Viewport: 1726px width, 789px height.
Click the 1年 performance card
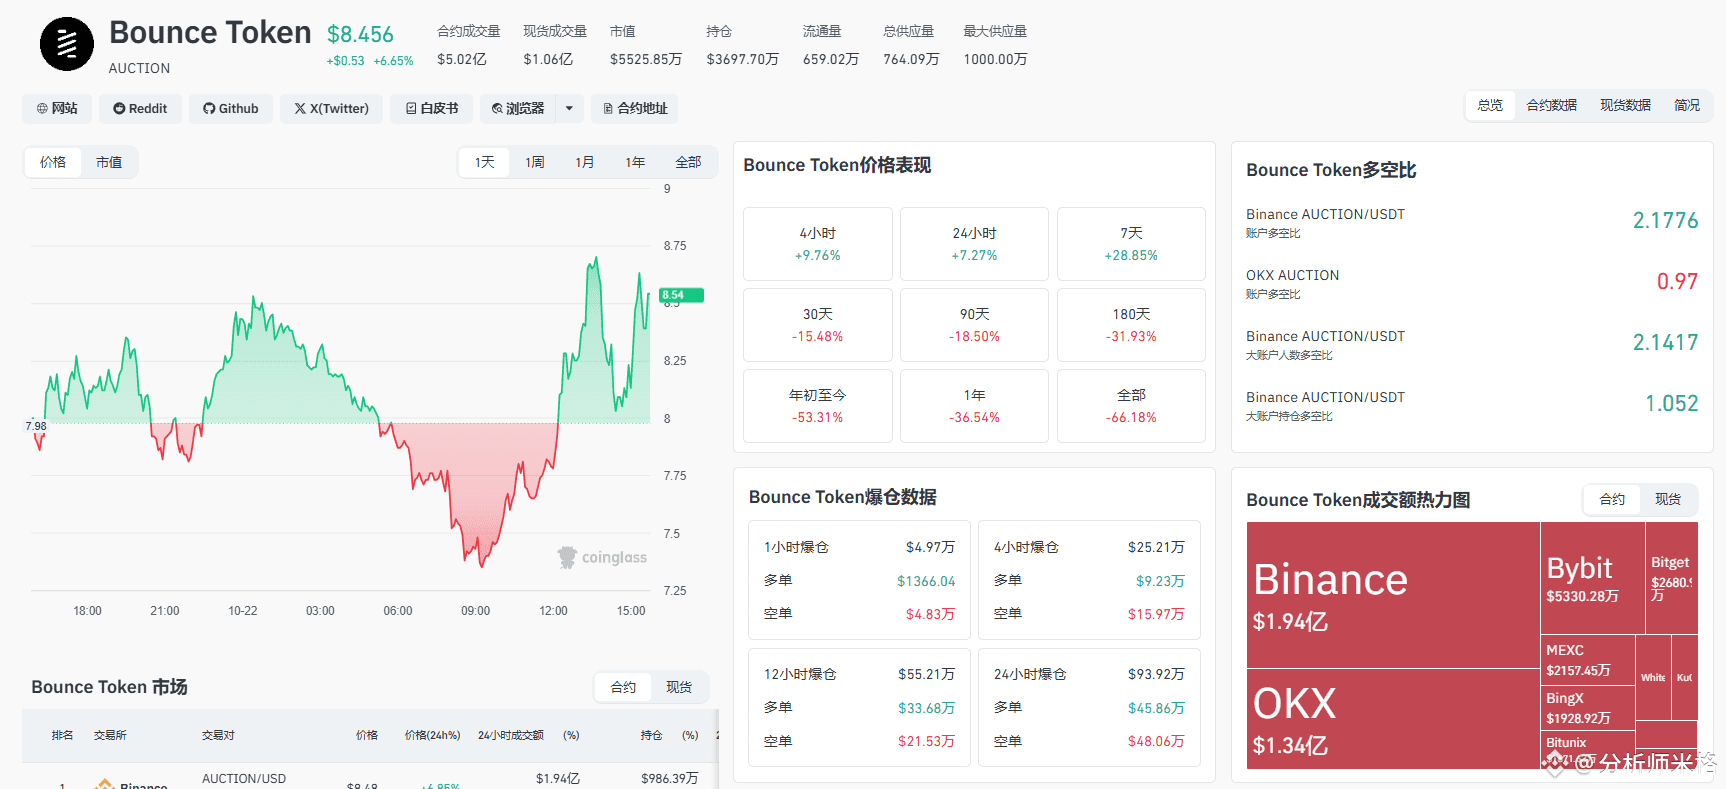[974, 406]
